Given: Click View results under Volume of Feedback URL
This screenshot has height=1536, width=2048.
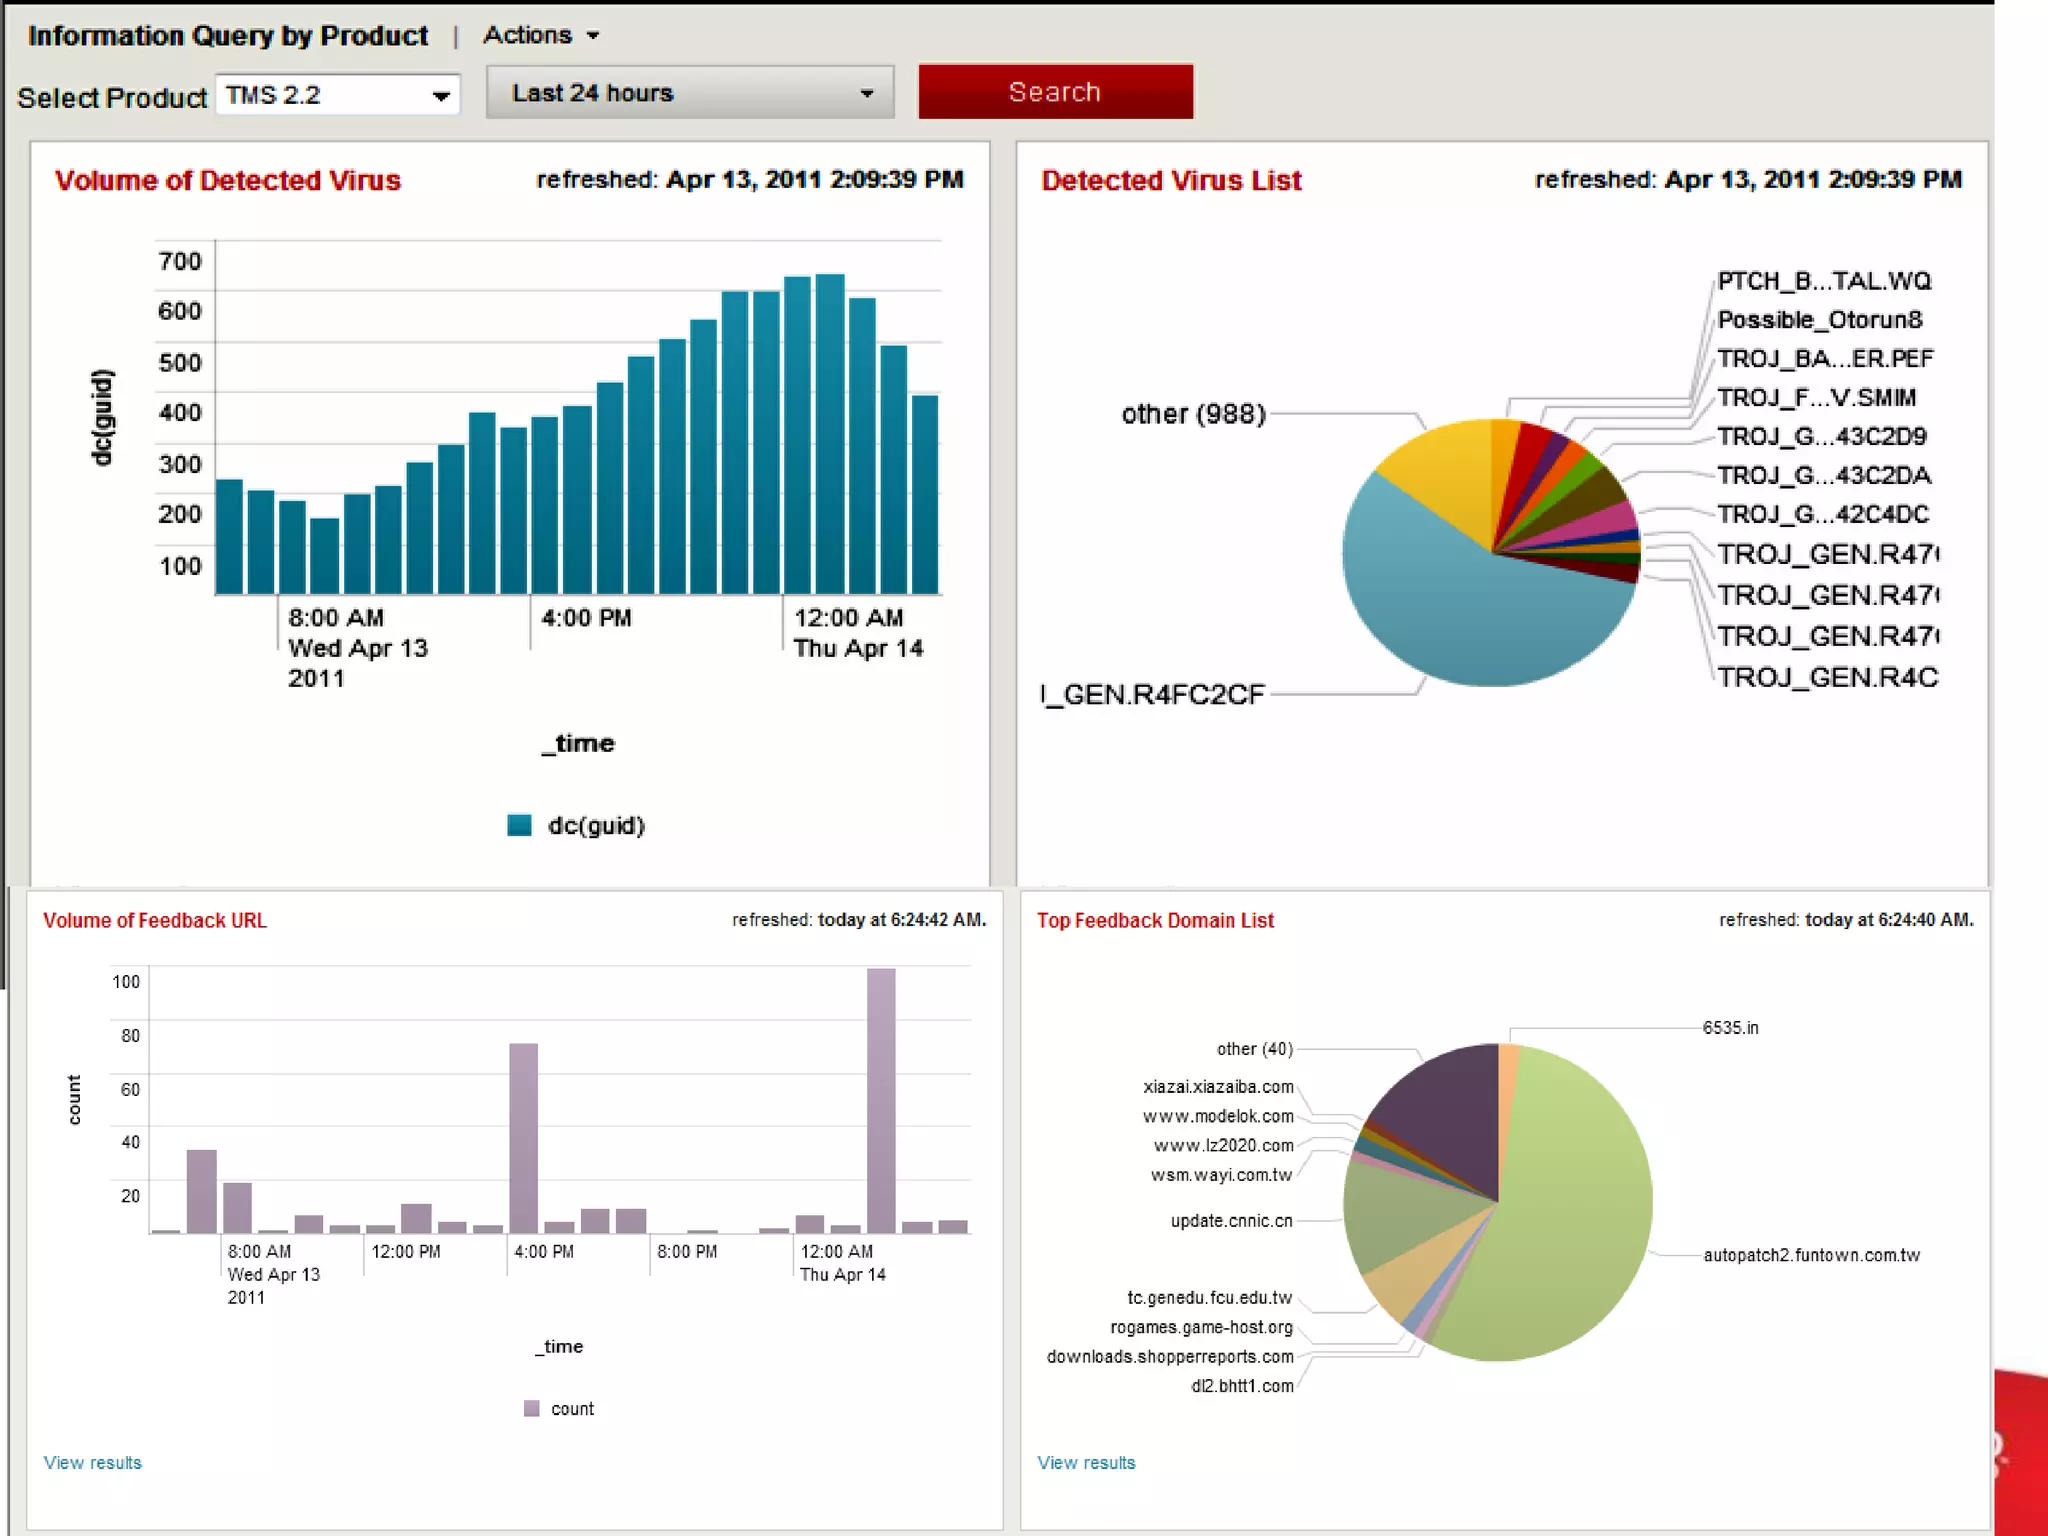Looking at the screenshot, I should pyautogui.click(x=93, y=1462).
